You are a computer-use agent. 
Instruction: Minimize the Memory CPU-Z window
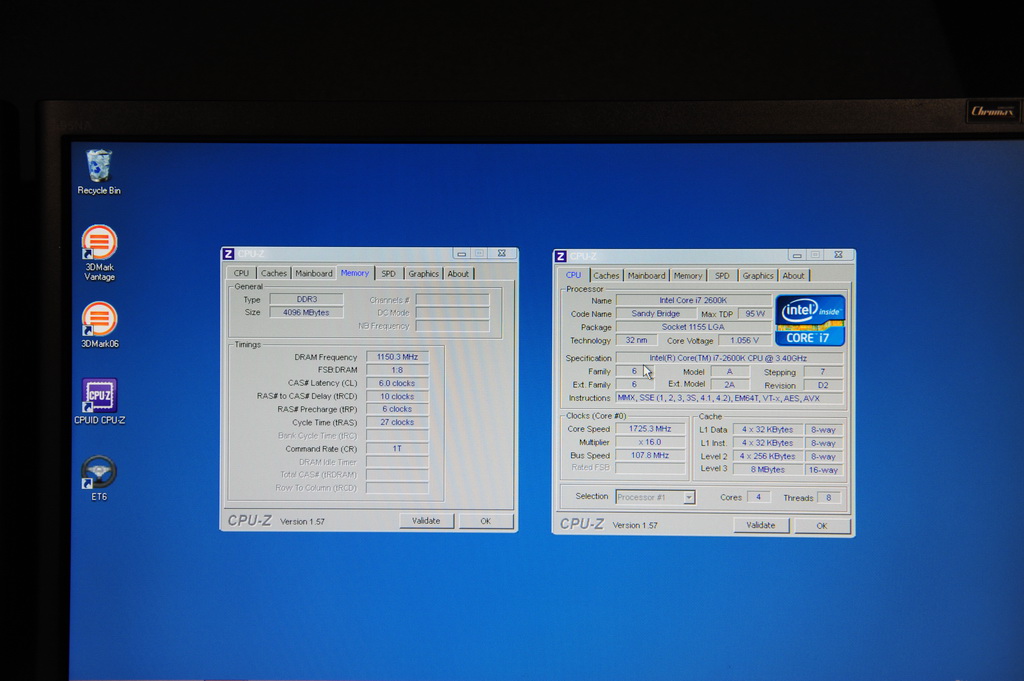462,253
